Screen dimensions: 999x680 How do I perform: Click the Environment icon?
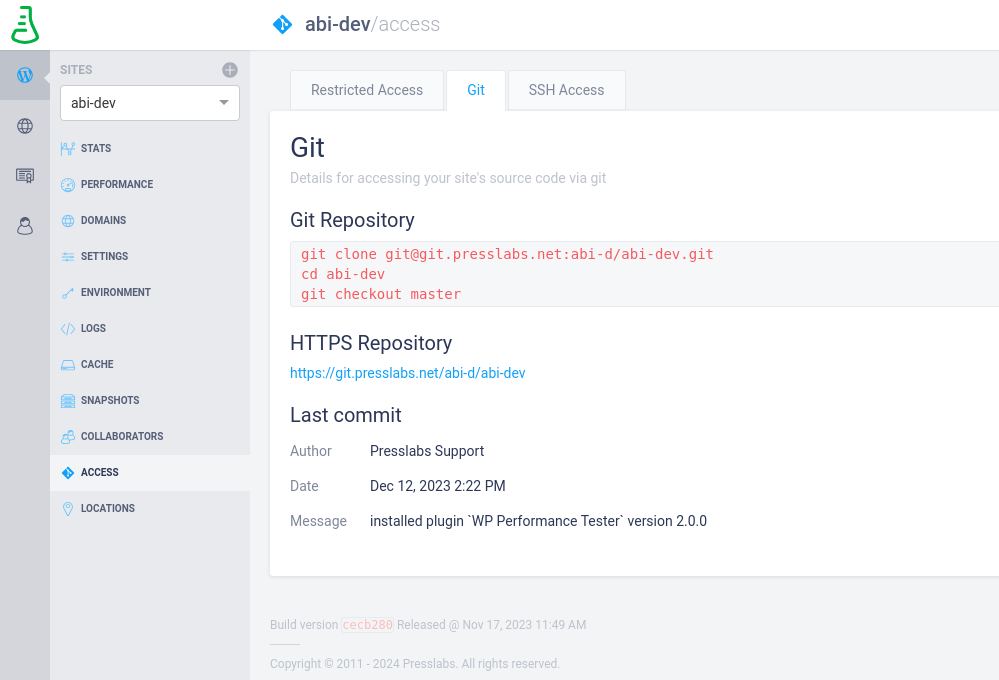tap(68, 293)
